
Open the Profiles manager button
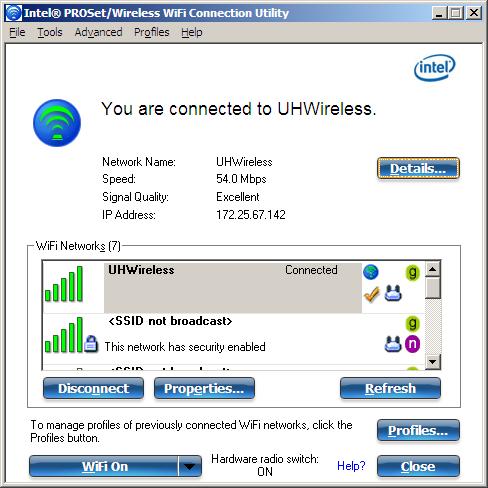[x=418, y=430]
